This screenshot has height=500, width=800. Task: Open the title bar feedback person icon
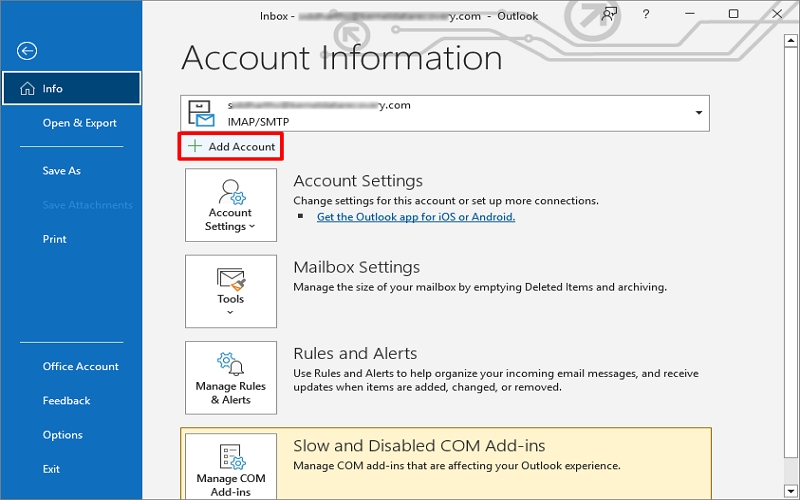coord(609,14)
